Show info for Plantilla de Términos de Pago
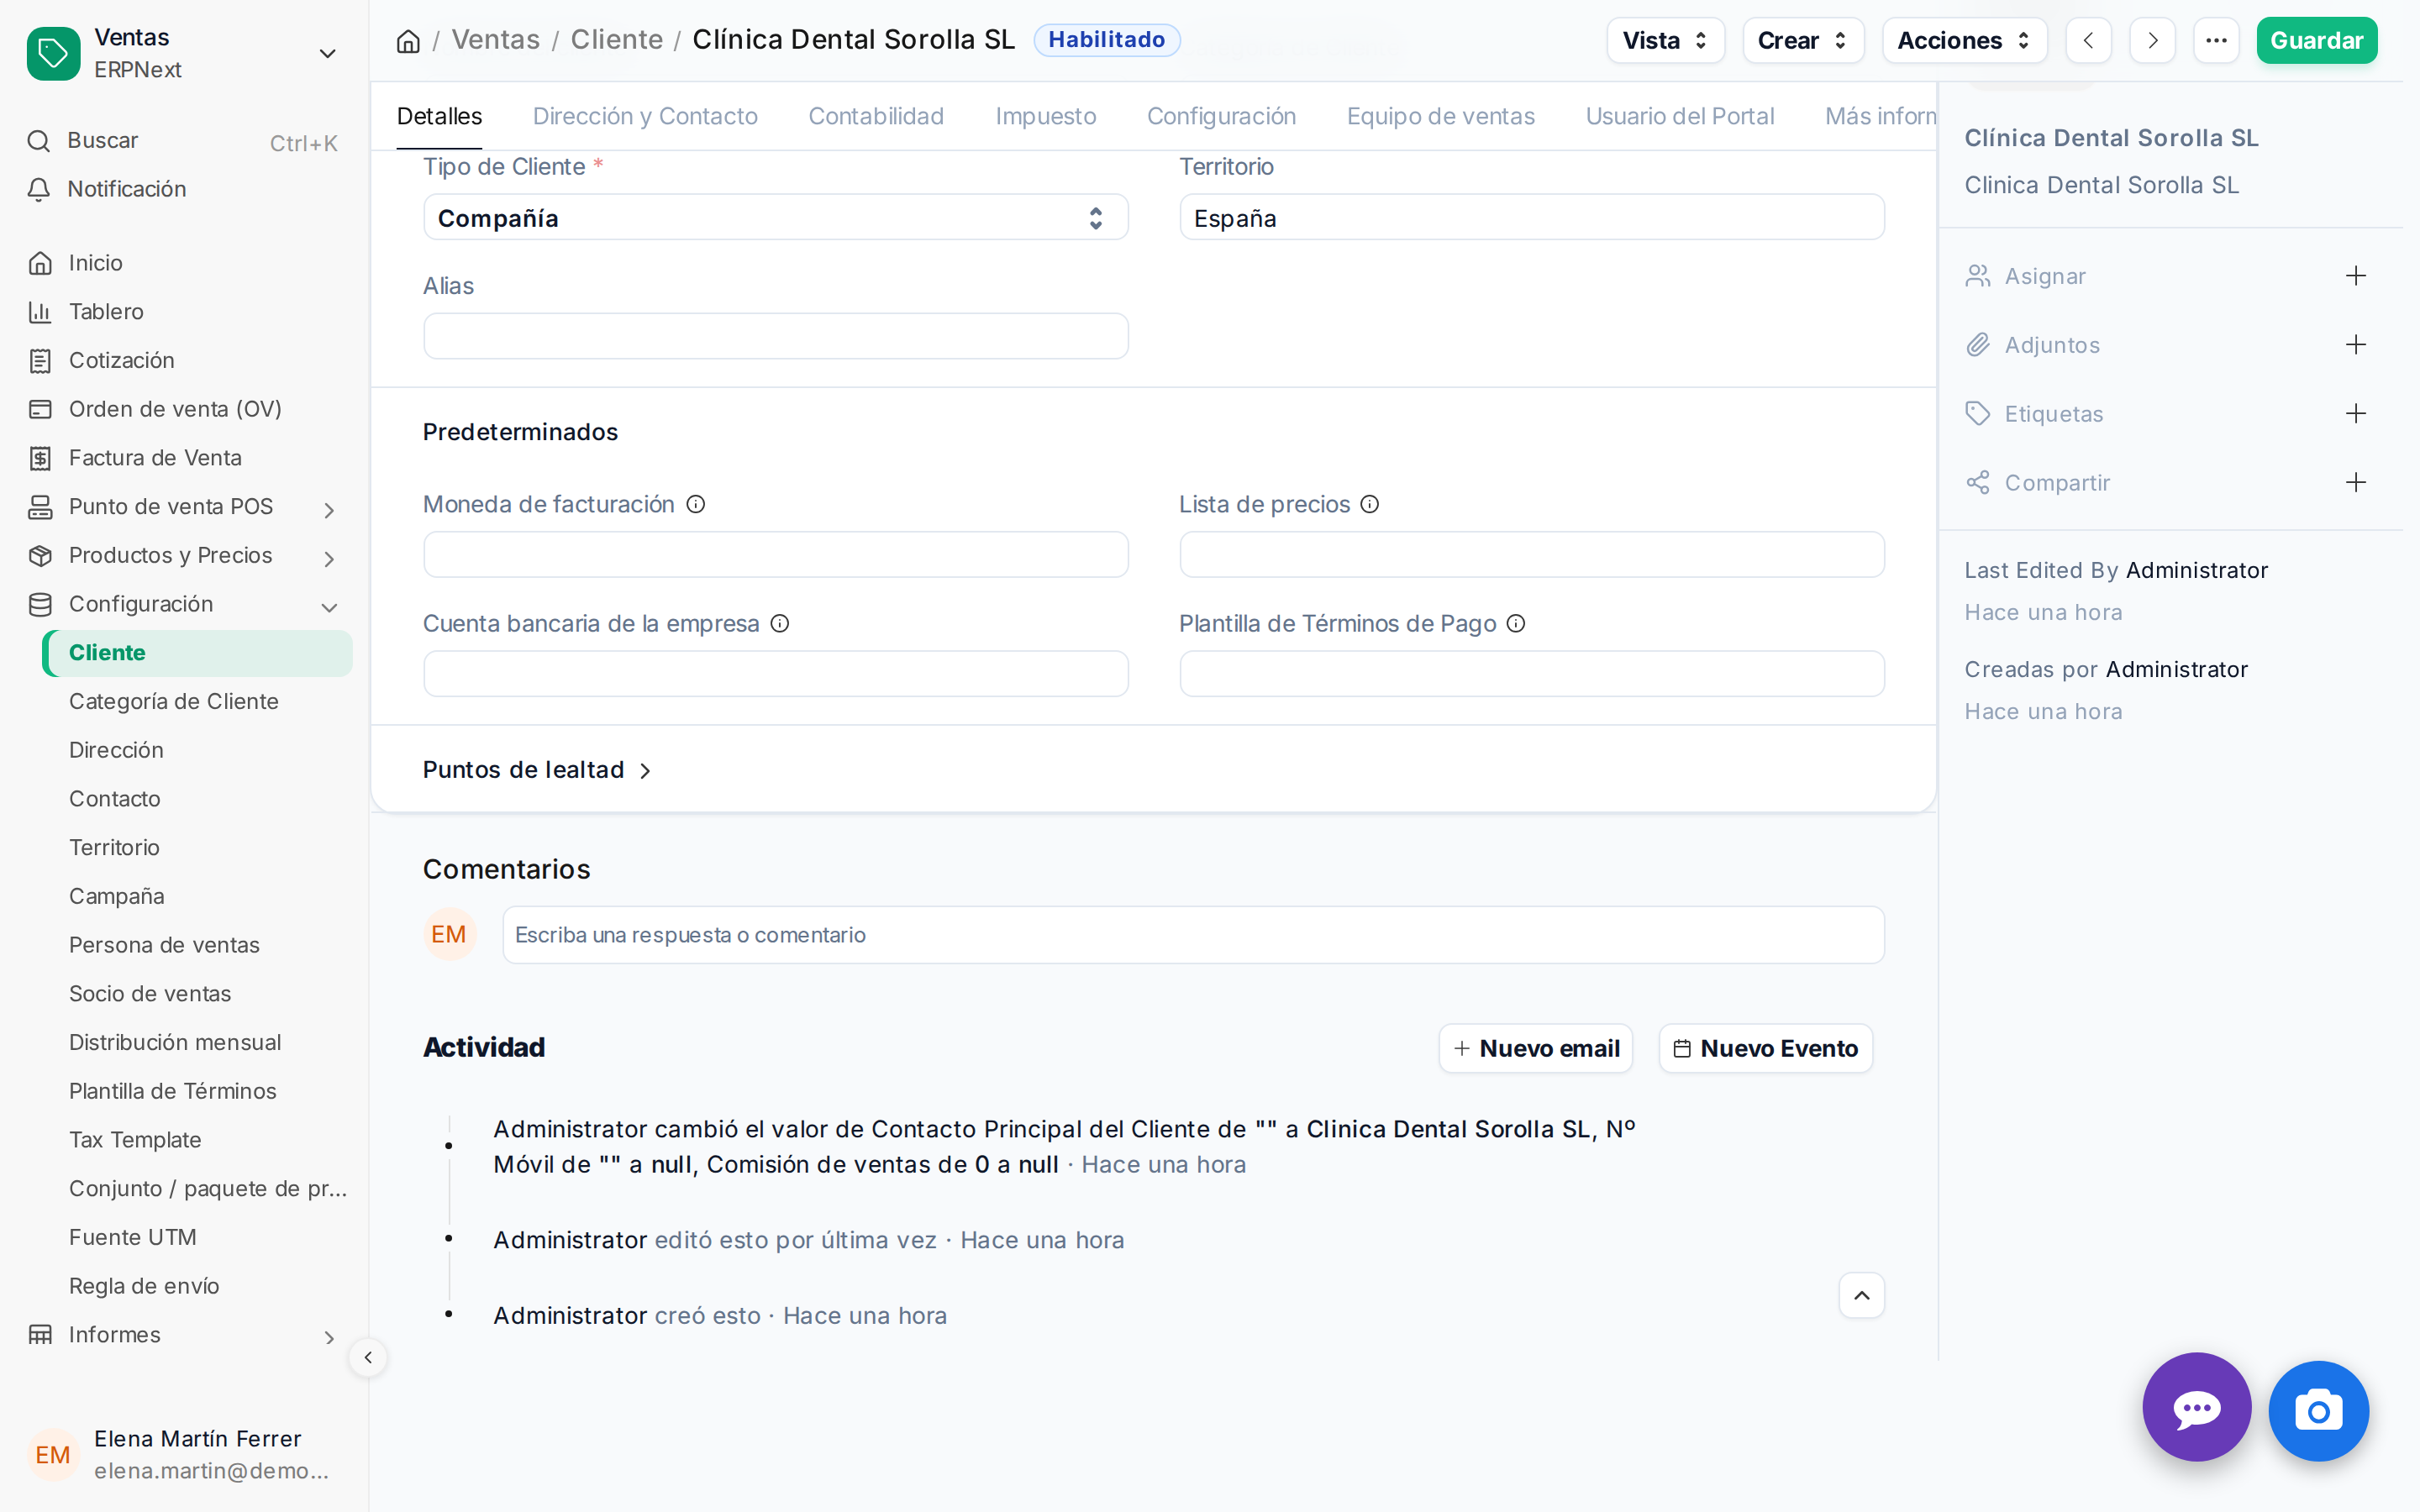2420x1512 pixels. pyautogui.click(x=1516, y=624)
